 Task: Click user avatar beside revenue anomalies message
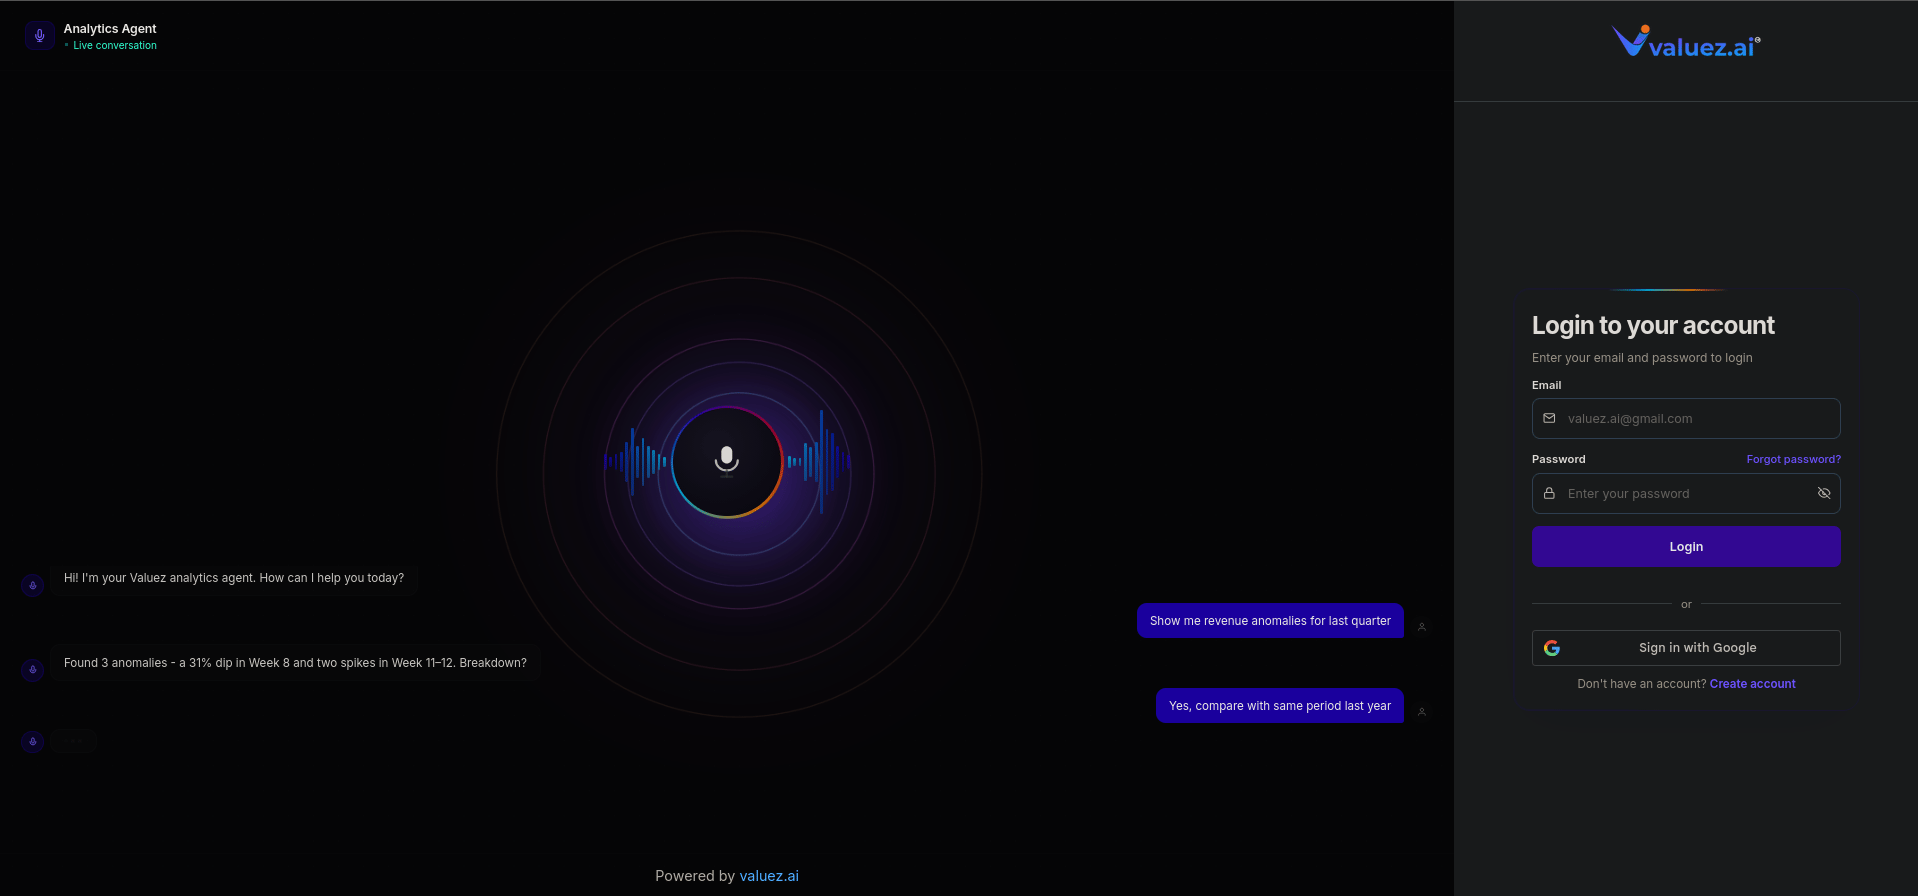pyautogui.click(x=1422, y=627)
